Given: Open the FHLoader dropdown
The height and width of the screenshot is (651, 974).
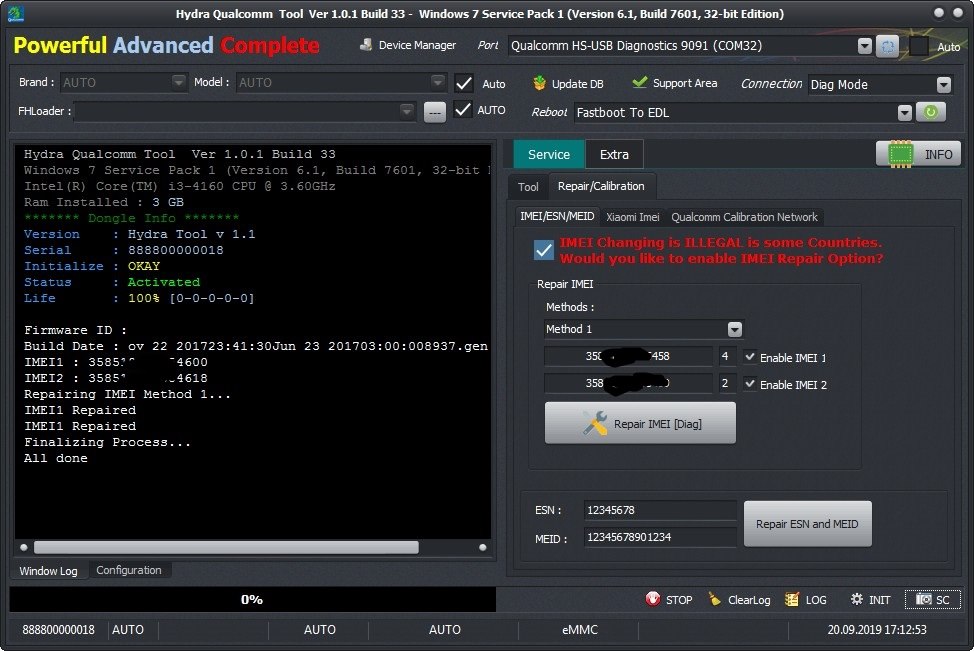Looking at the screenshot, I should click(x=407, y=111).
